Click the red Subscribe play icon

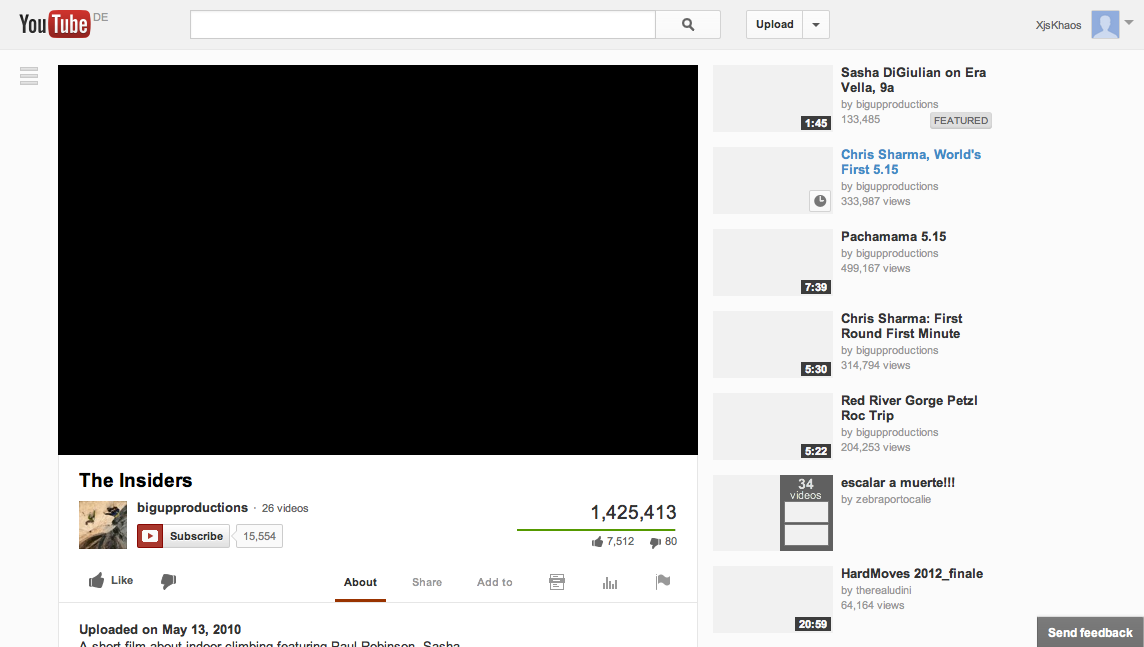pos(150,536)
